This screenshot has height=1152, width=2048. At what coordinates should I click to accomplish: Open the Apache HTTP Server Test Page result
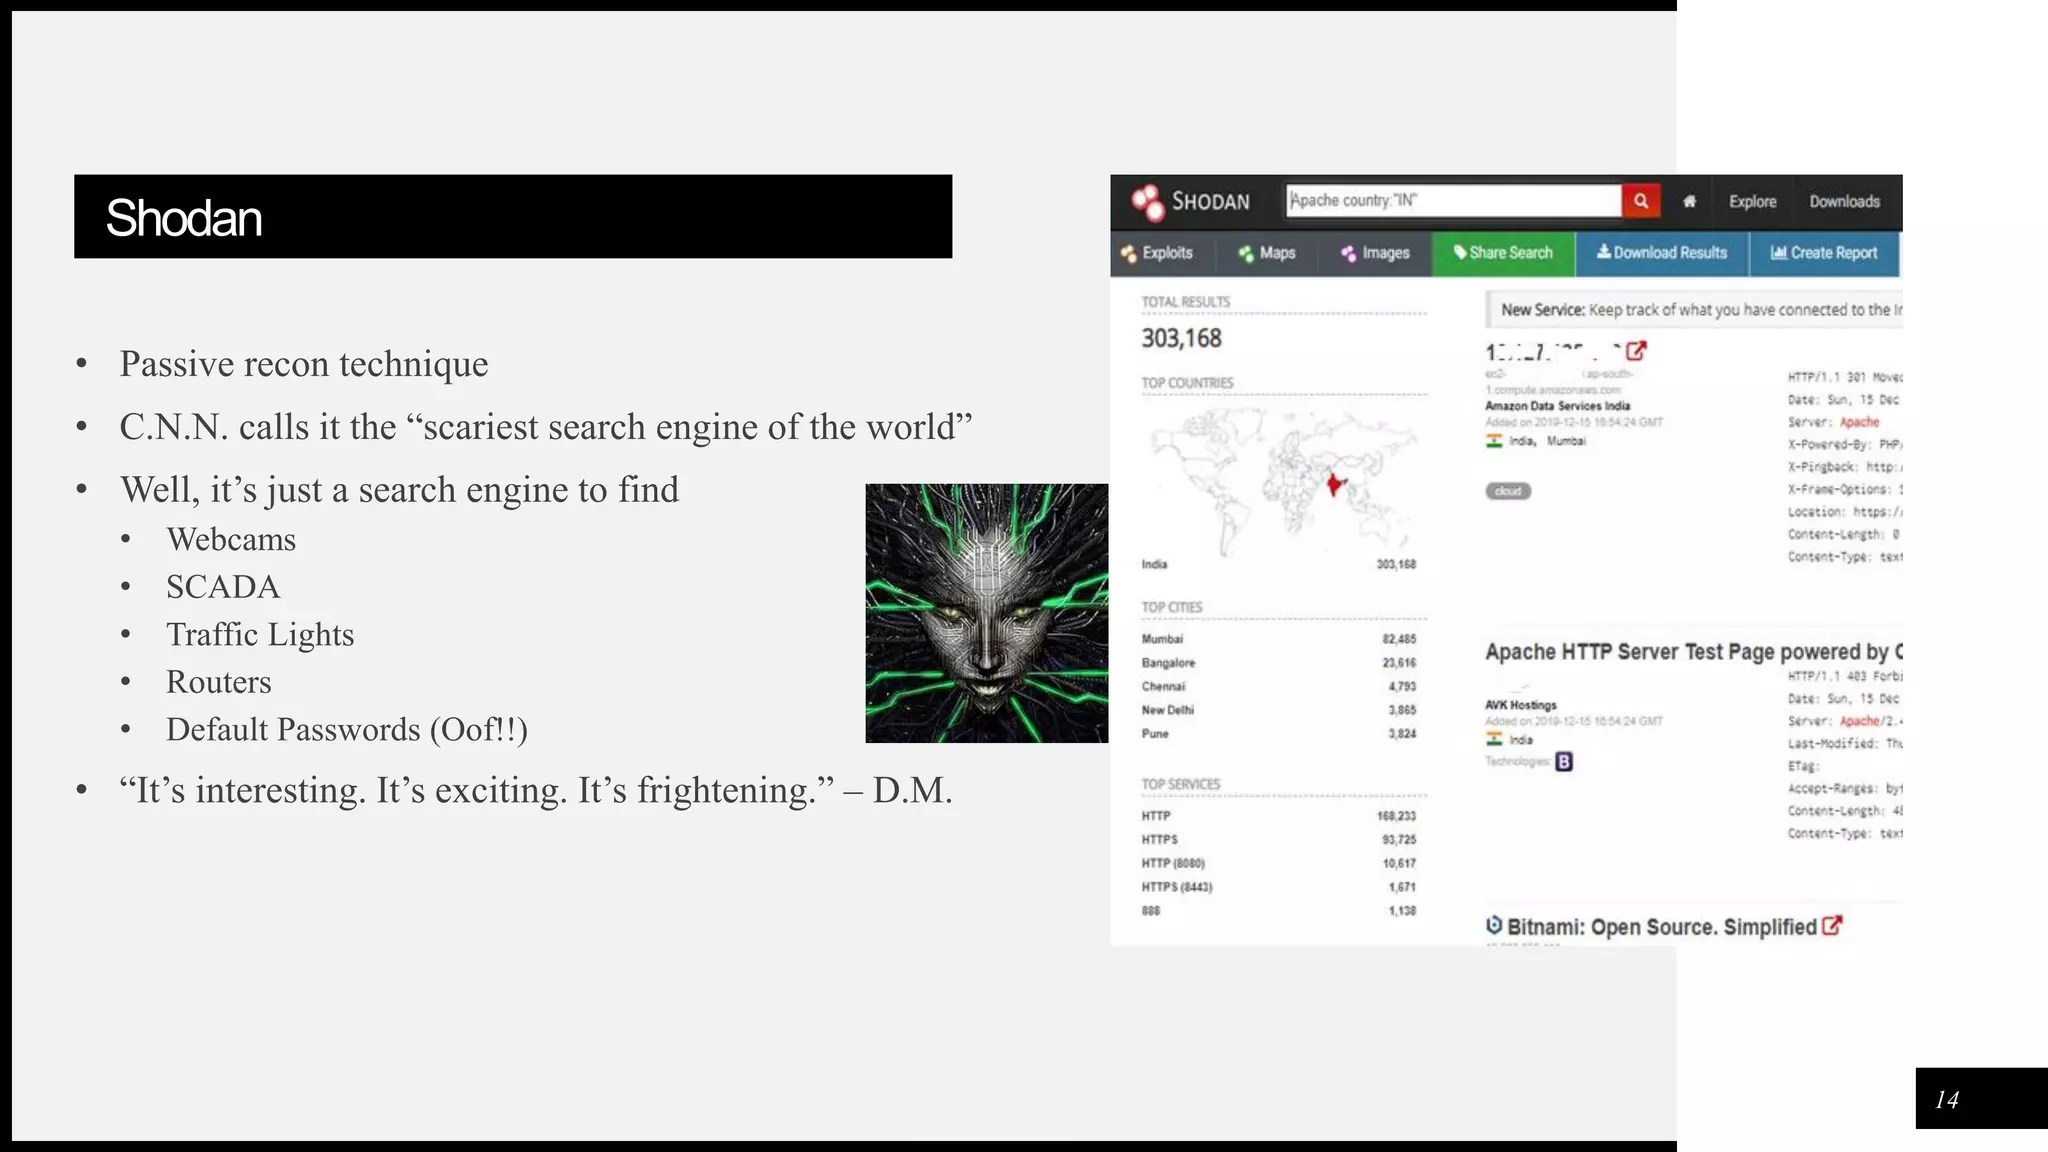1693,652
